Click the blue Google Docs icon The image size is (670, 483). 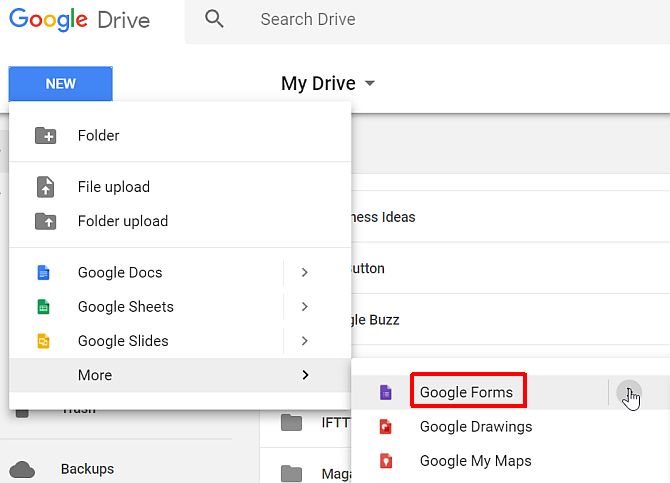coord(44,272)
